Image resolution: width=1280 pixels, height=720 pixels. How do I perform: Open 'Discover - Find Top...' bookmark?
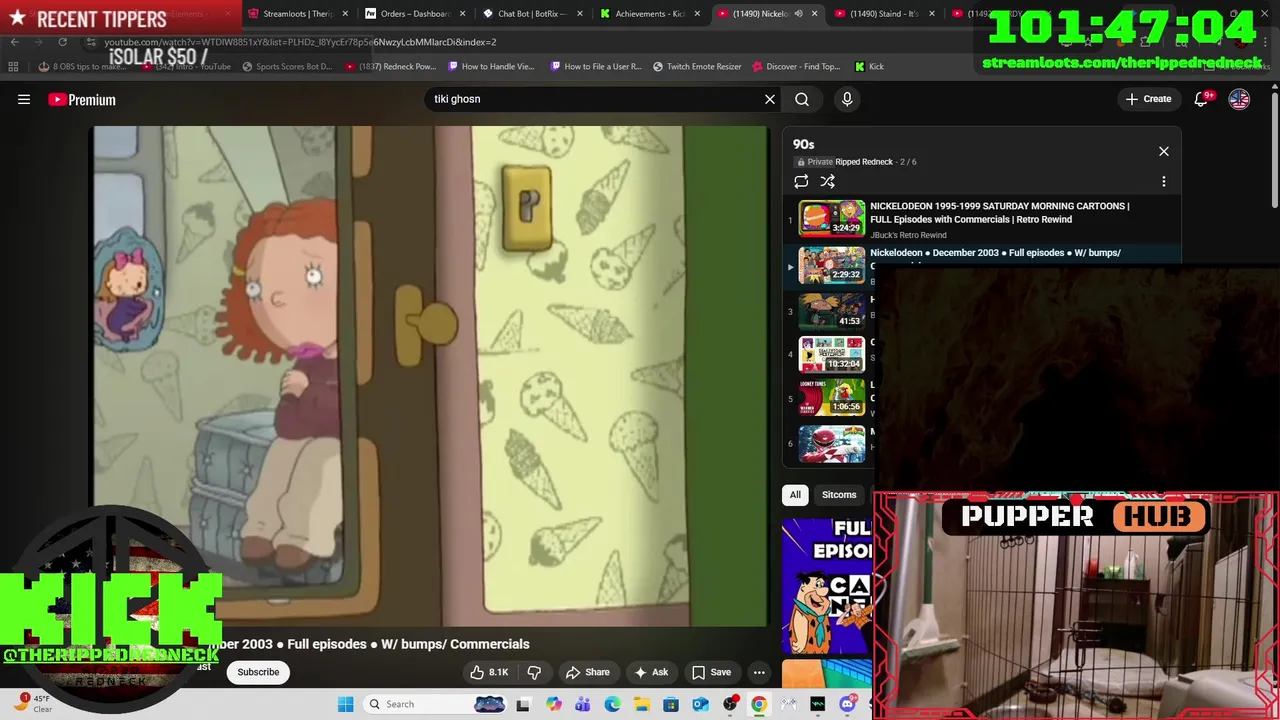click(796, 67)
